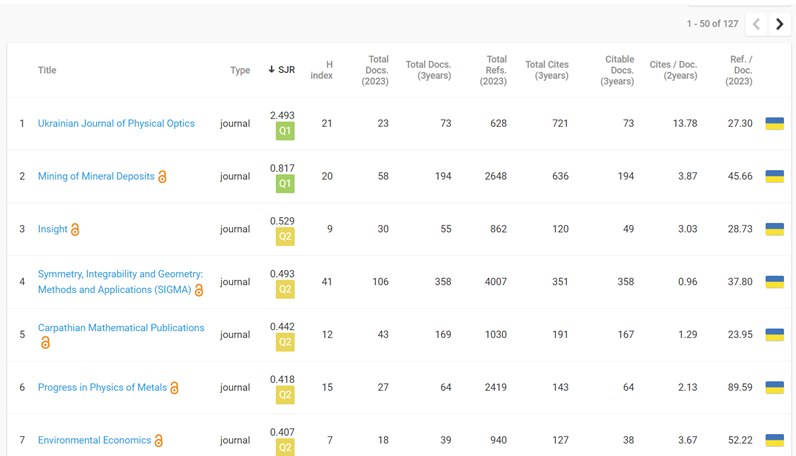Open the Insight journal page
The width and height of the screenshot is (796, 456).
tap(52, 229)
